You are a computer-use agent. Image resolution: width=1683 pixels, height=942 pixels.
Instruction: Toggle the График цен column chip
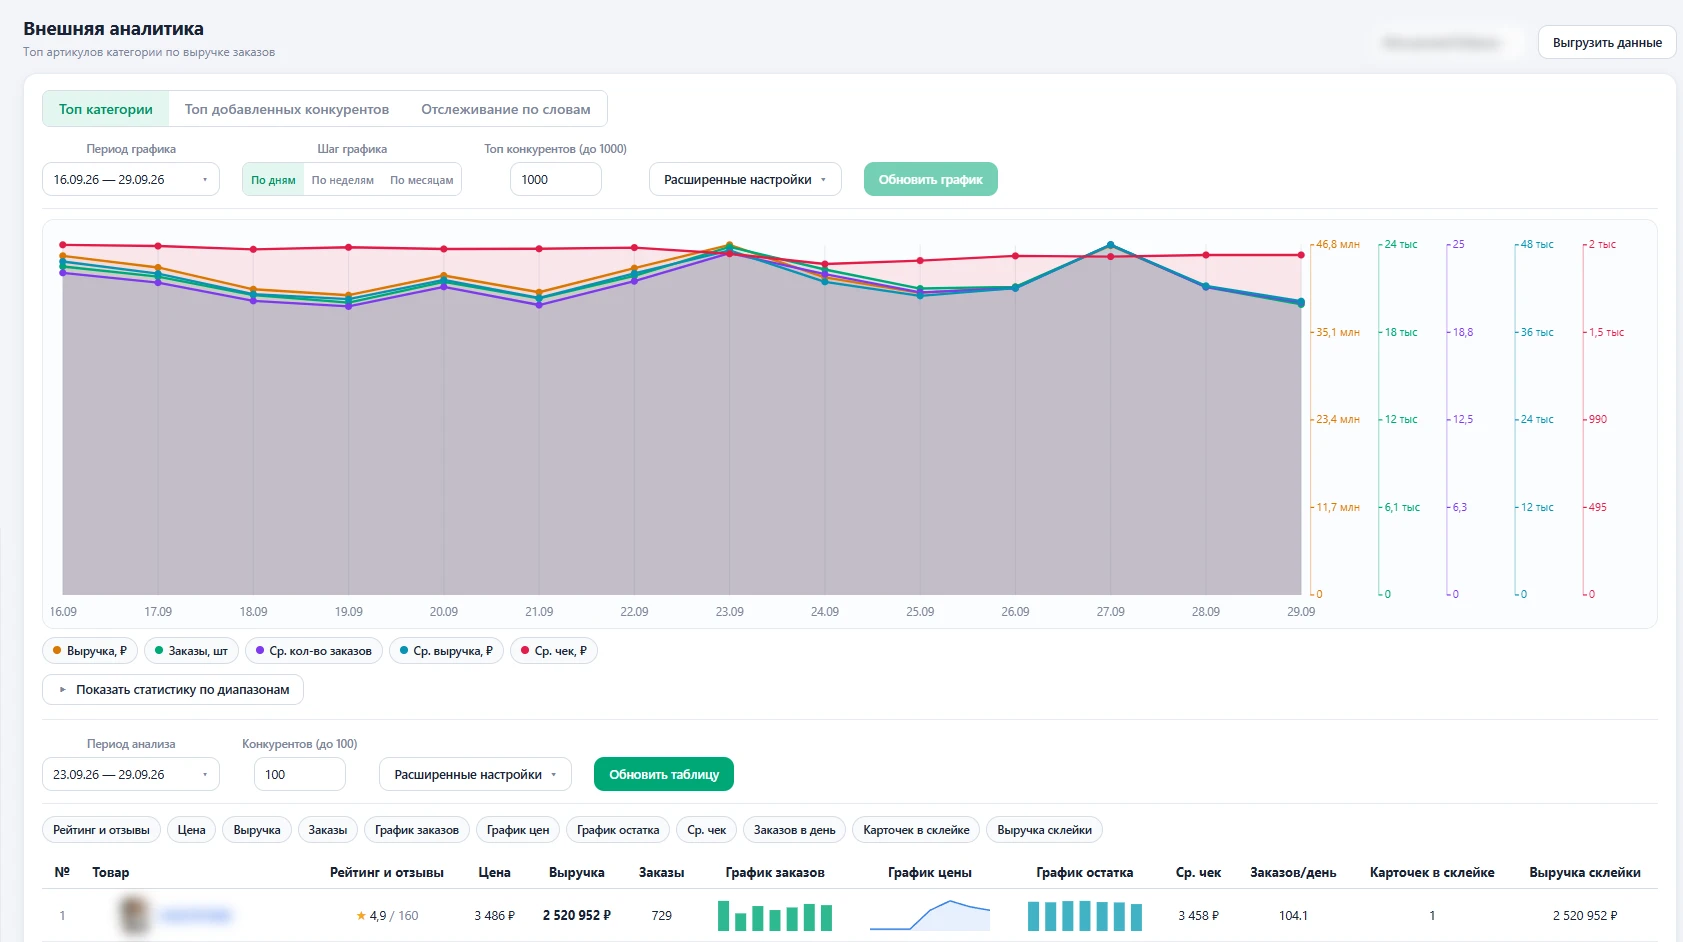(x=518, y=830)
